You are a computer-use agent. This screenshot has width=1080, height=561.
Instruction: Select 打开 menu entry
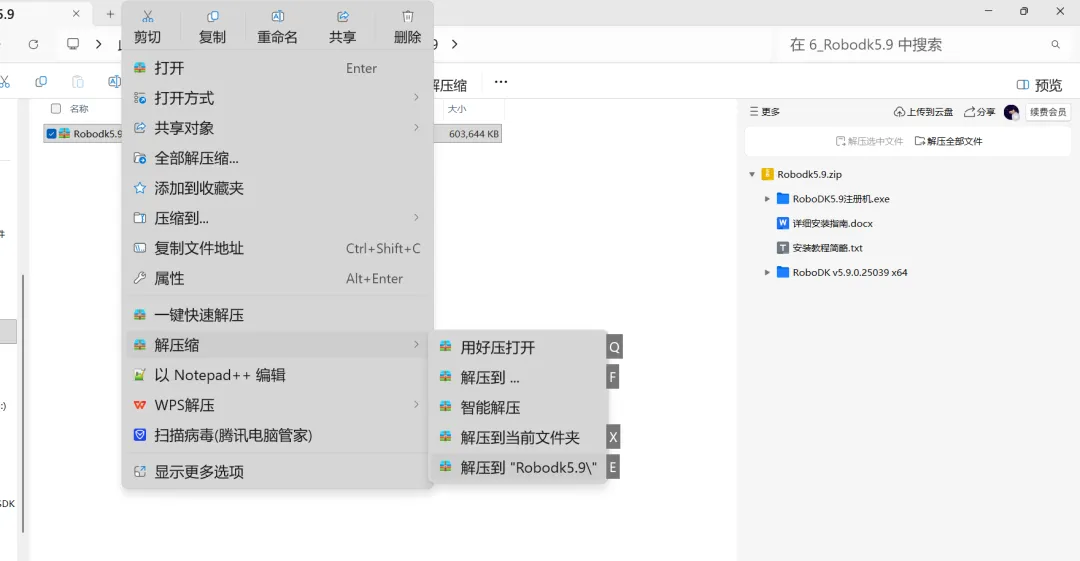[x=278, y=68]
